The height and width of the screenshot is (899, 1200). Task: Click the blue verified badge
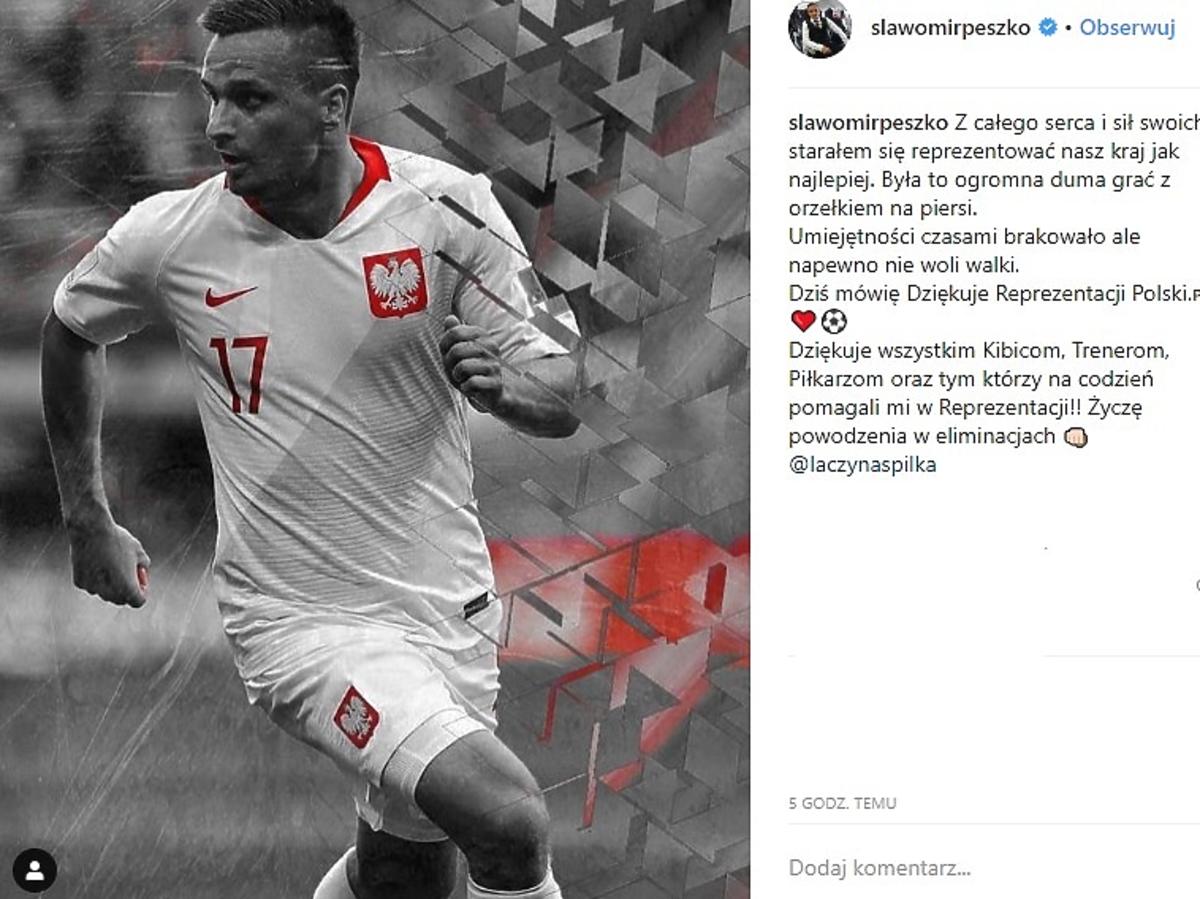[x=1048, y=28]
